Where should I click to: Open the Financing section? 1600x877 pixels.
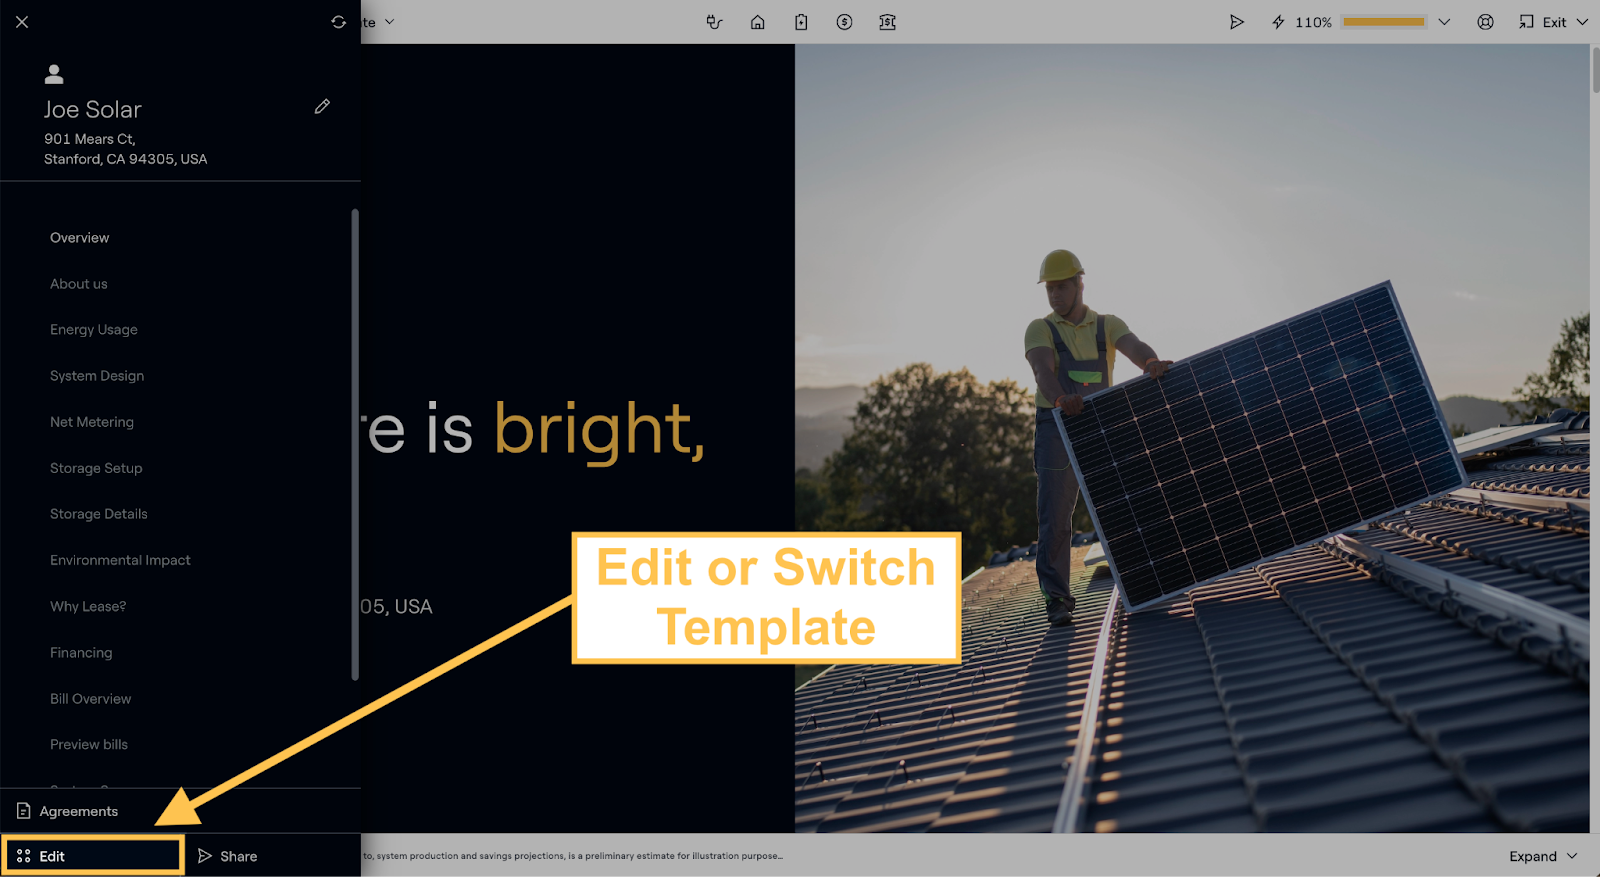(x=81, y=653)
